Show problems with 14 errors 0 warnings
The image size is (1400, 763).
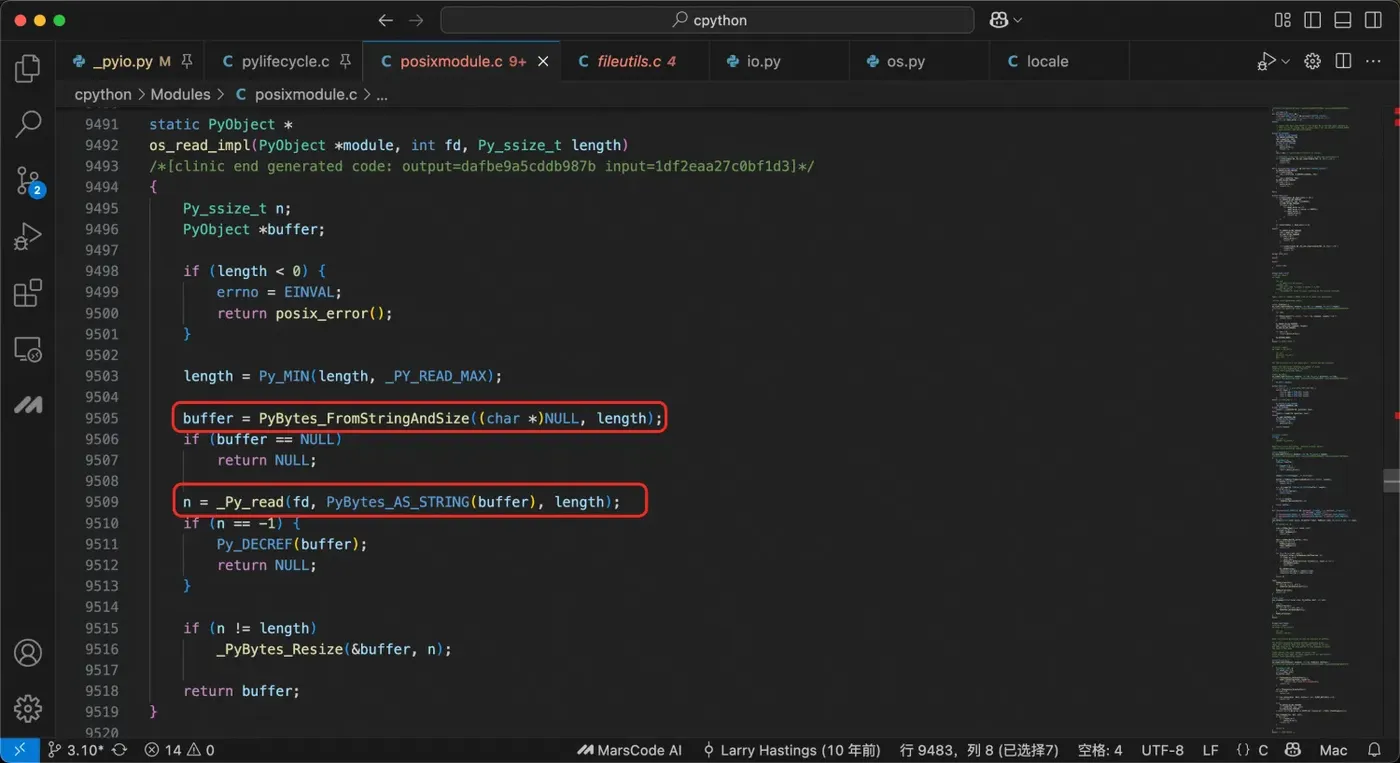pyautogui.click(x=179, y=750)
